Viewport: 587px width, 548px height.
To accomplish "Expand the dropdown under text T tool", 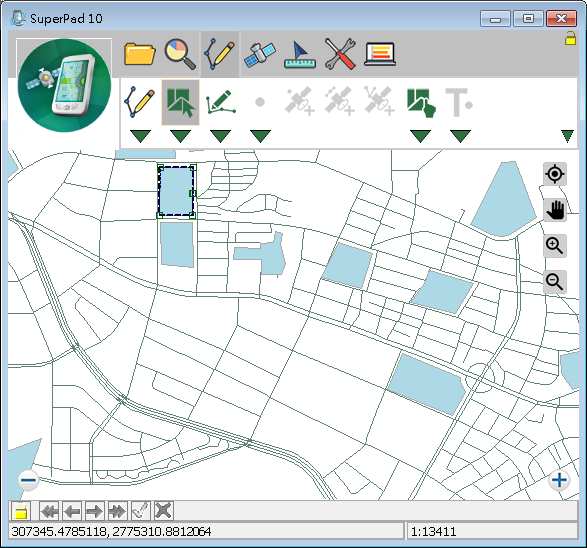I will pos(460,136).
